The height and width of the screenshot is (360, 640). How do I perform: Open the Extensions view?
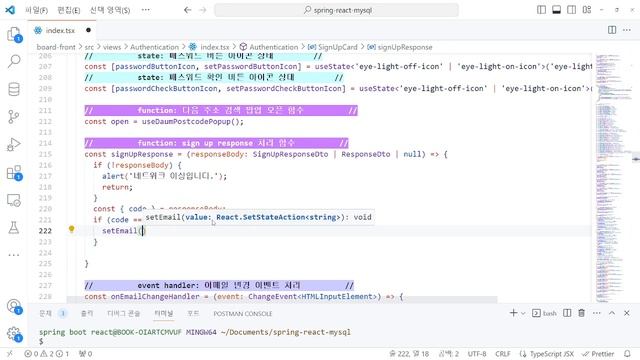click(x=14, y=172)
